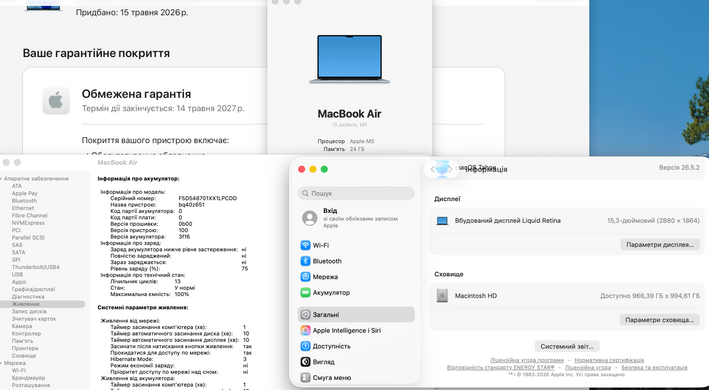The height and width of the screenshot is (390, 709).
Task: Go forward with the right chevron
Action: point(449,169)
